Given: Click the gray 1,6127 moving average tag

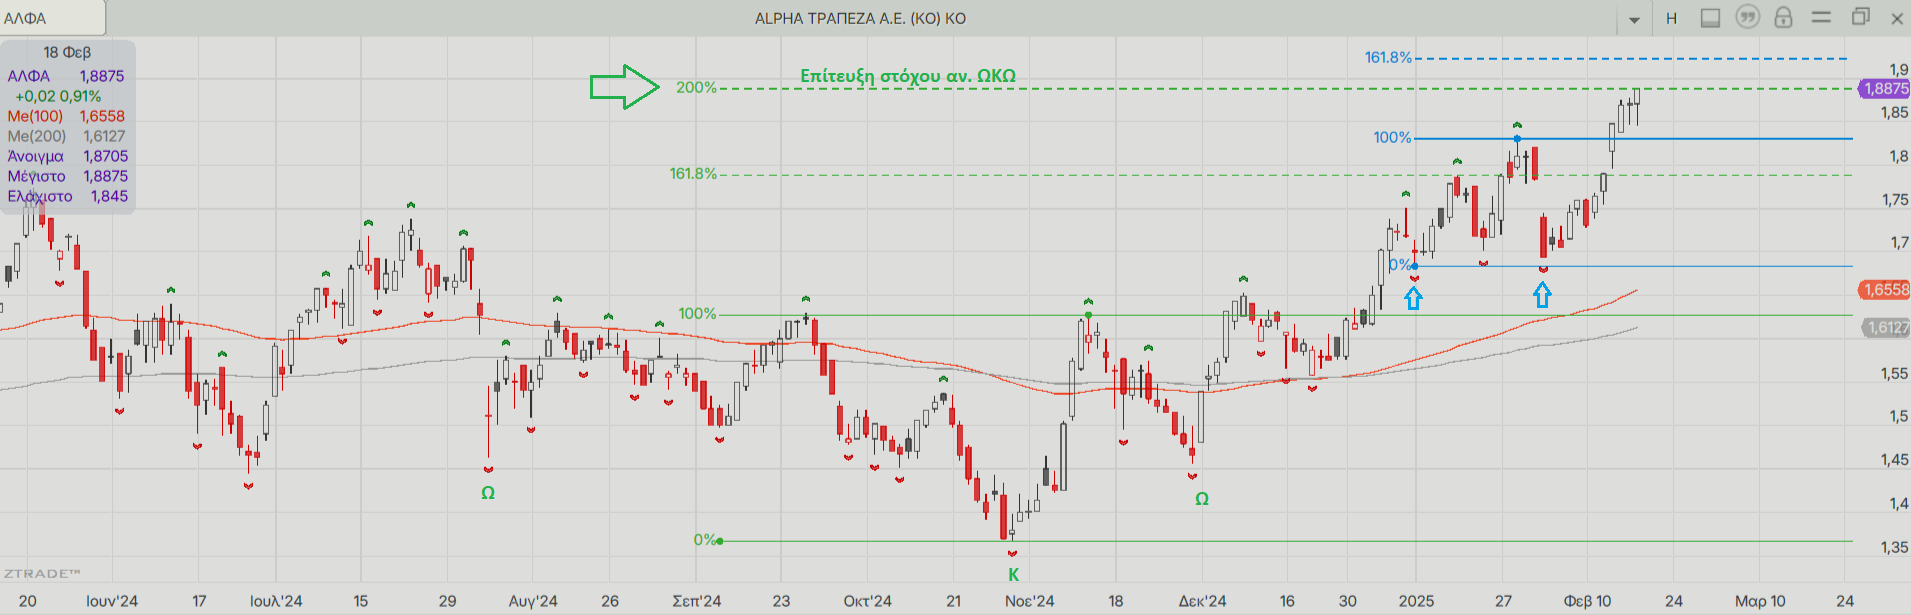Looking at the screenshot, I should point(1885,328).
